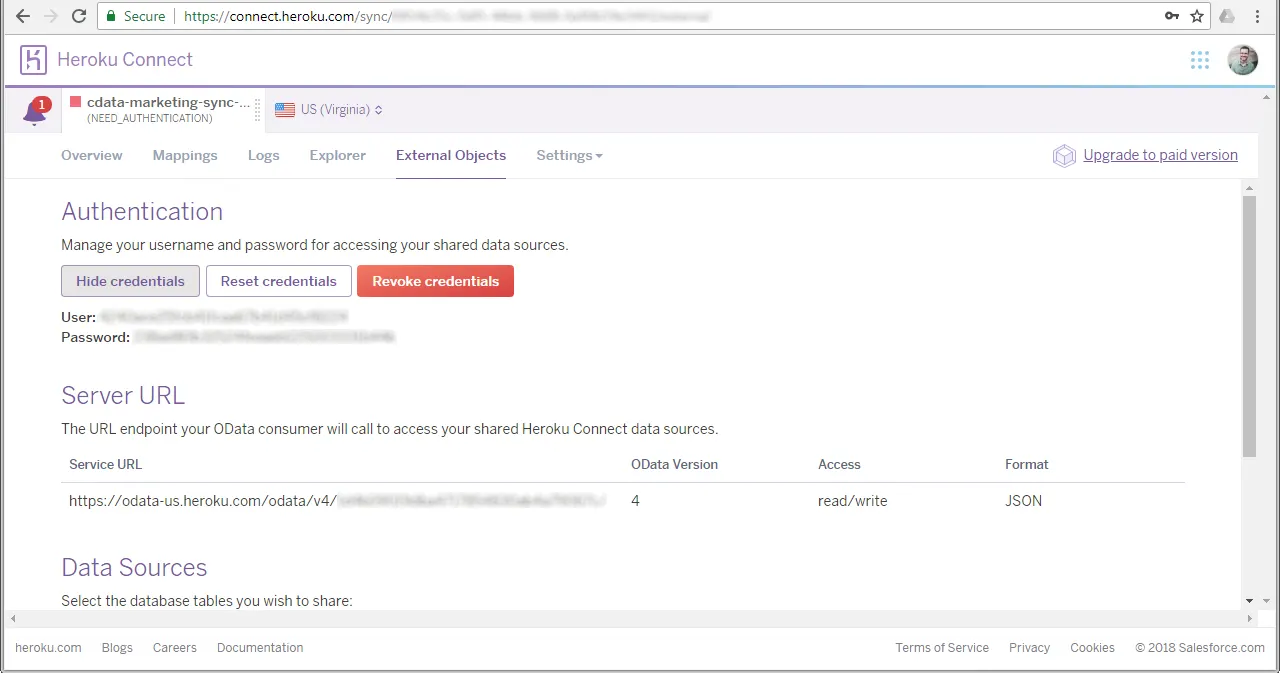The image size is (1280, 673).
Task: Click the red Revoke credentials button
Action: [x=435, y=281]
